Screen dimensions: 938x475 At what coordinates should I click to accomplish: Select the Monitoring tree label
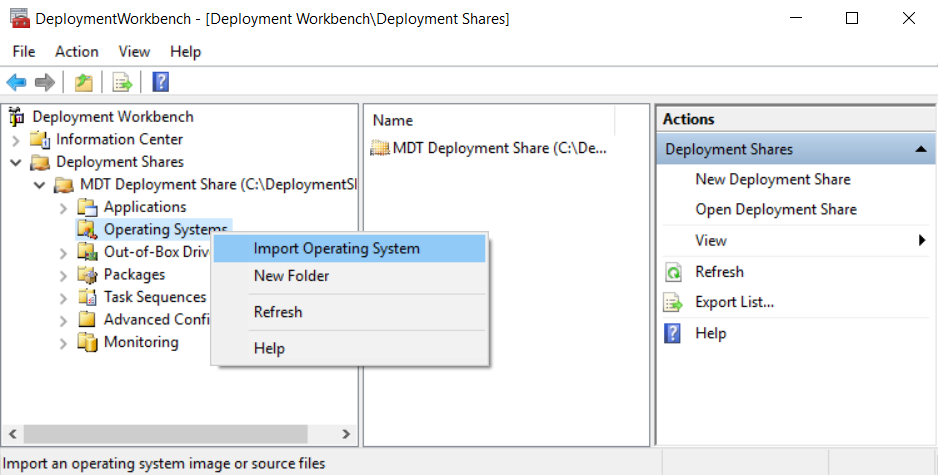pyautogui.click(x=141, y=342)
